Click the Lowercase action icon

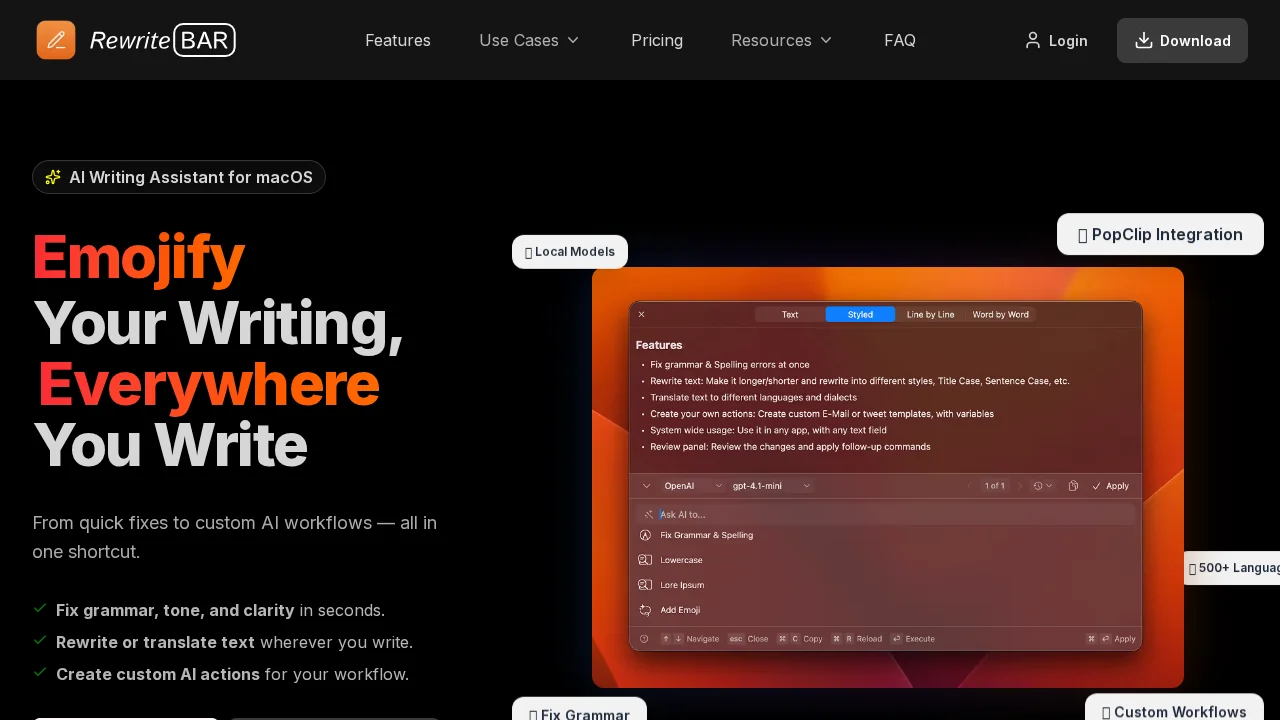[x=645, y=560]
